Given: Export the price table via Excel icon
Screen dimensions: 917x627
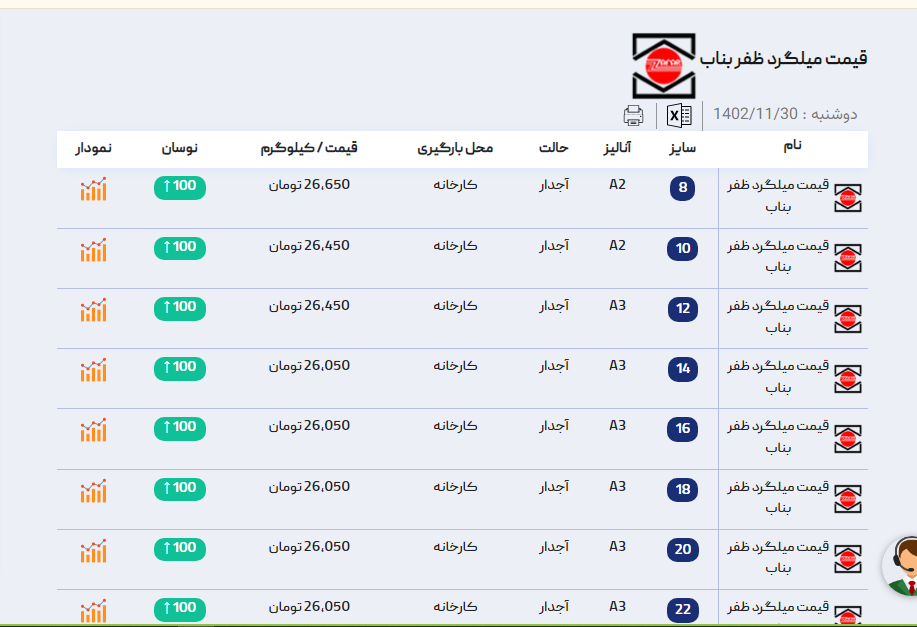Looking at the screenshot, I should click(x=679, y=115).
